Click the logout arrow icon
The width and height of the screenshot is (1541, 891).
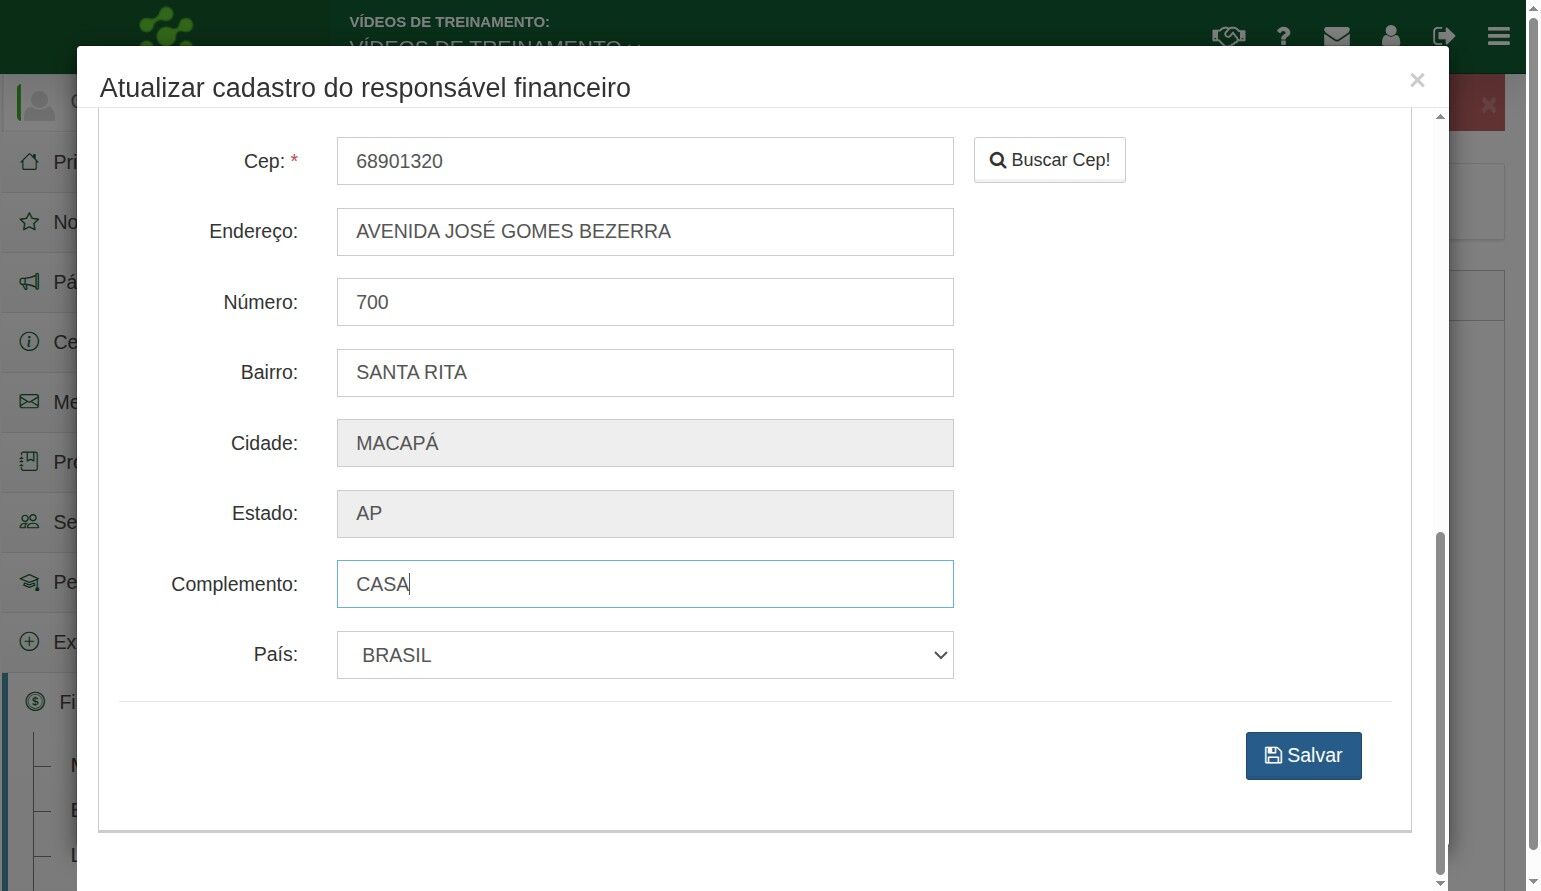tap(1443, 36)
